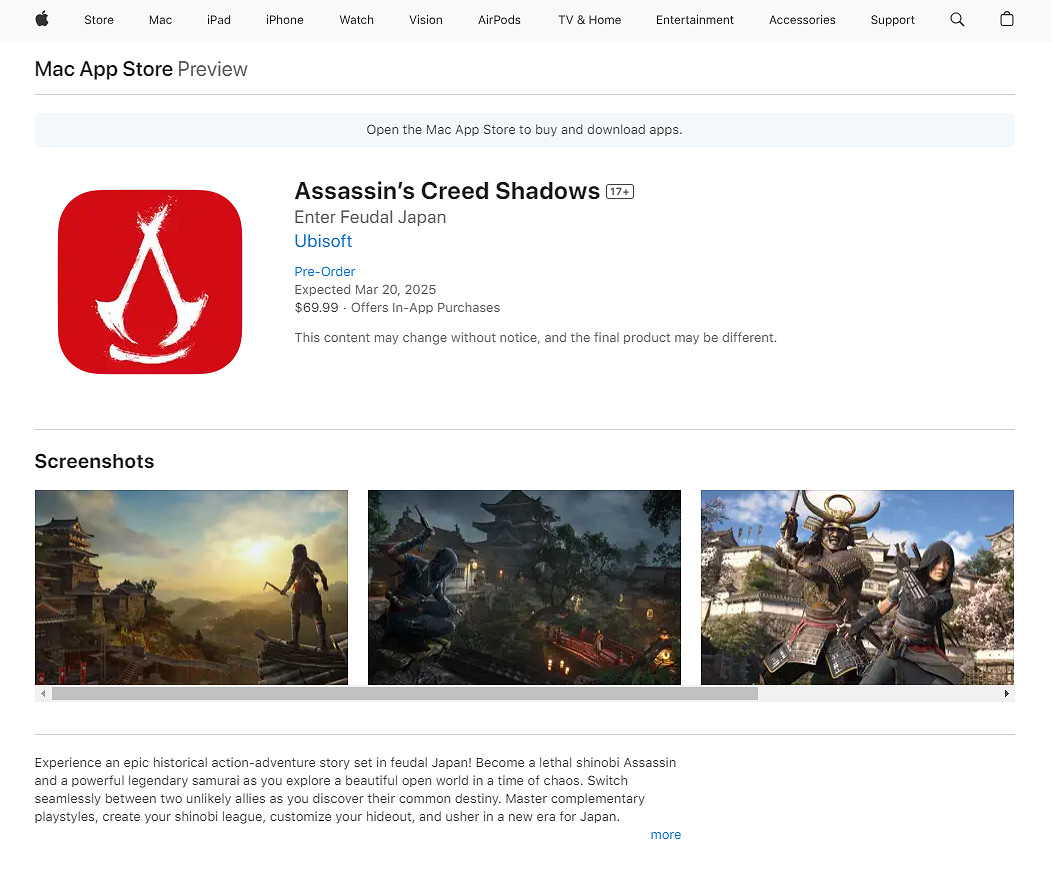Go to the Entertainment nav item
The height and width of the screenshot is (873, 1051).
tap(694, 20)
